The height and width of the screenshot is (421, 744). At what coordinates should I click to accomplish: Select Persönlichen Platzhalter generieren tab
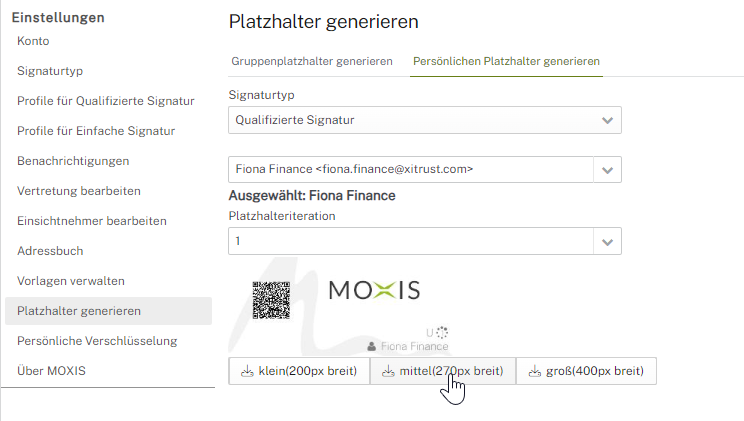(506, 61)
